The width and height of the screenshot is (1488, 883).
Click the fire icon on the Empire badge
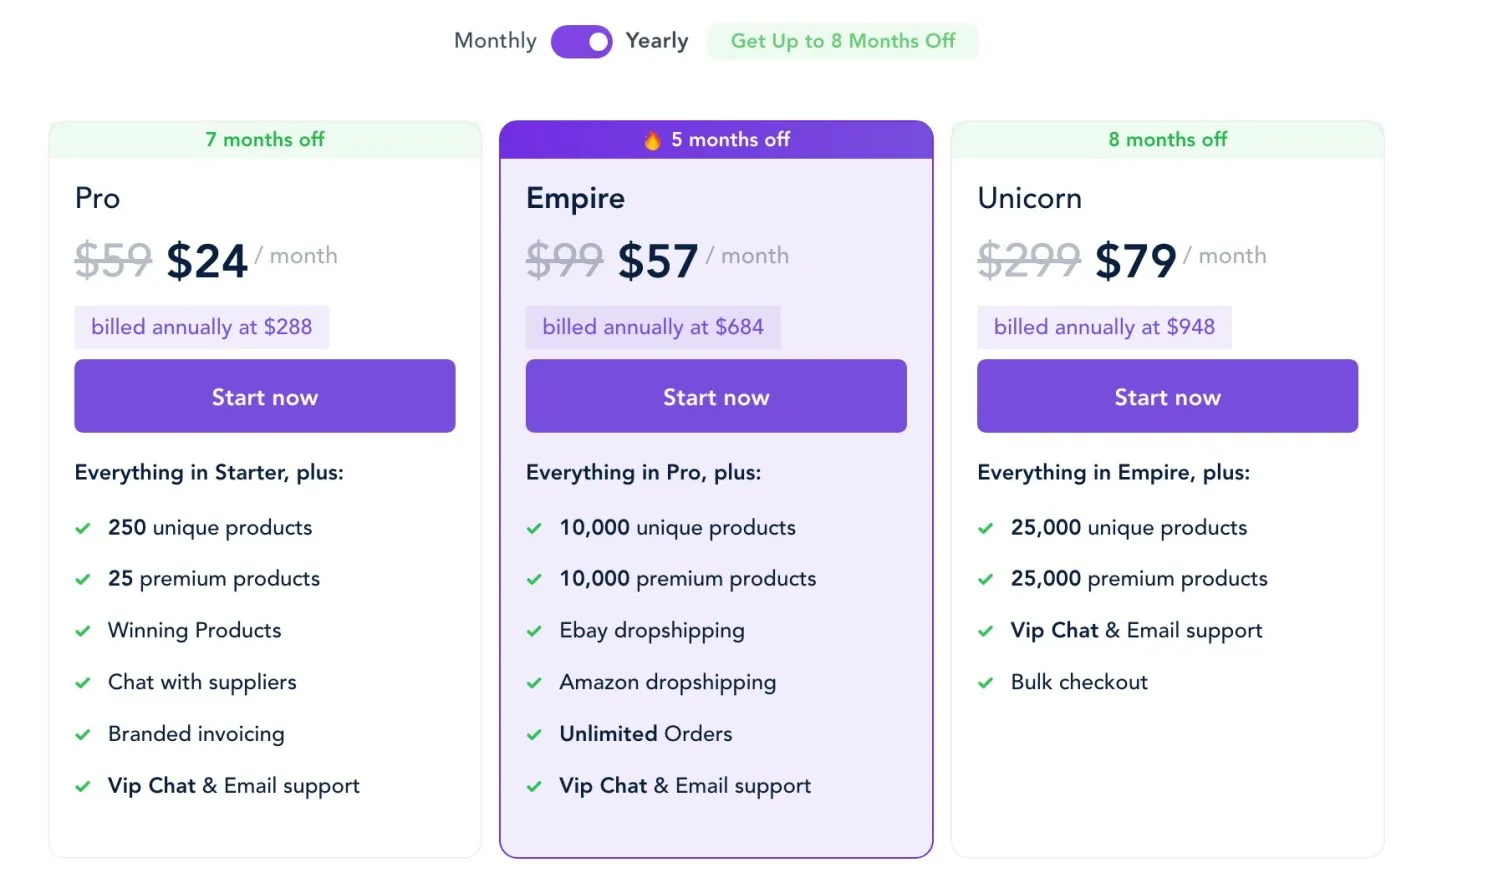(x=651, y=140)
